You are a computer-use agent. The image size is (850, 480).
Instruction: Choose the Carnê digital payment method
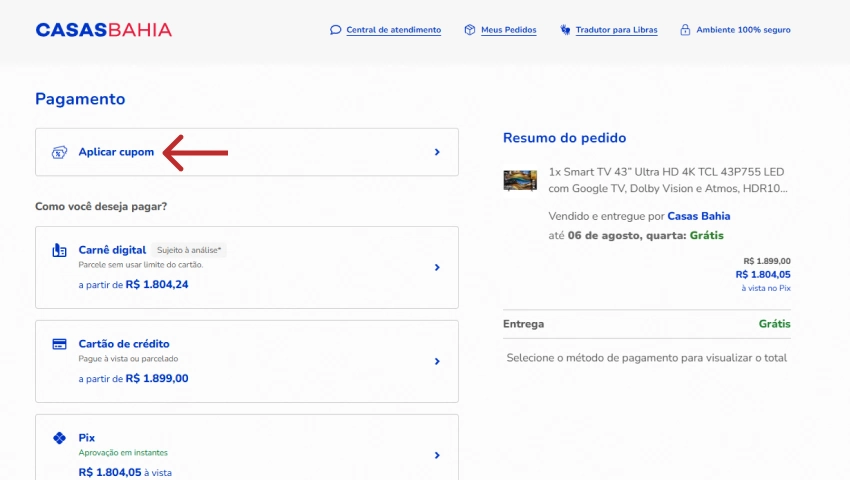click(x=247, y=267)
